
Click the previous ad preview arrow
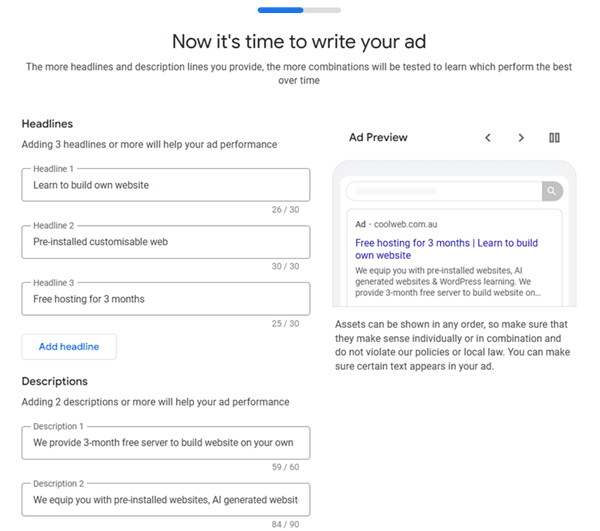coord(488,138)
